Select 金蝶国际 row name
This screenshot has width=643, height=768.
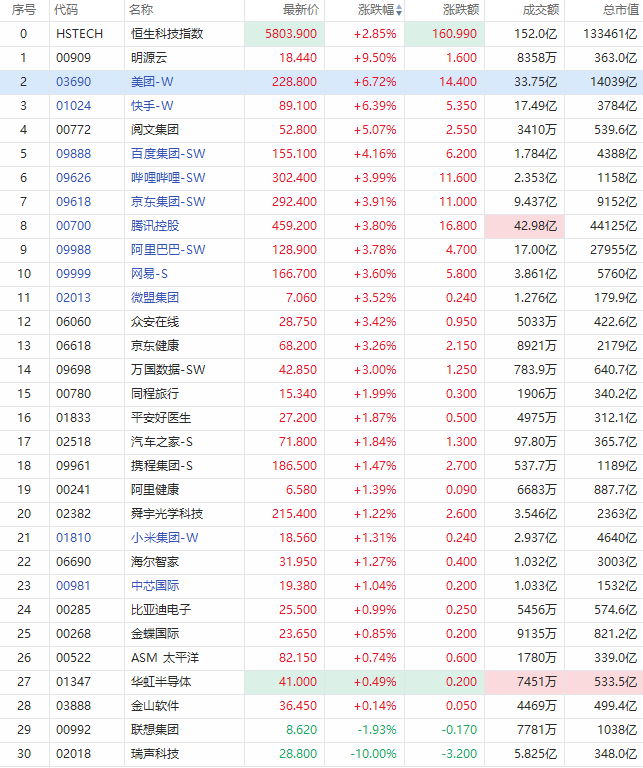(x=155, y=634)
